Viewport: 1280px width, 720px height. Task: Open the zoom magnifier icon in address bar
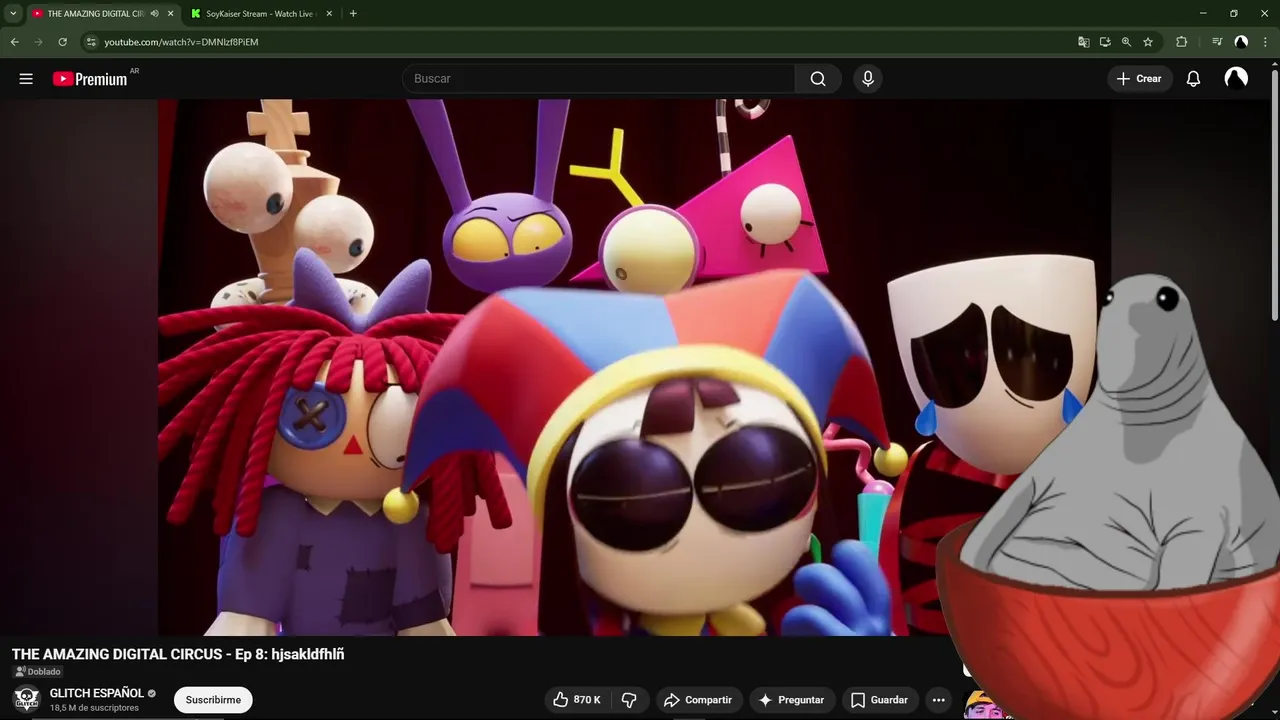tap(1126, 42)
